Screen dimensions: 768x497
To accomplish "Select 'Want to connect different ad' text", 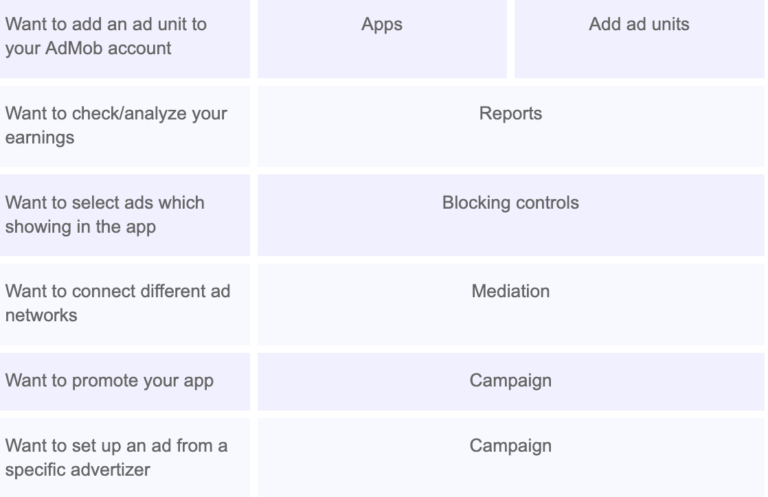I will coord(117,291).
